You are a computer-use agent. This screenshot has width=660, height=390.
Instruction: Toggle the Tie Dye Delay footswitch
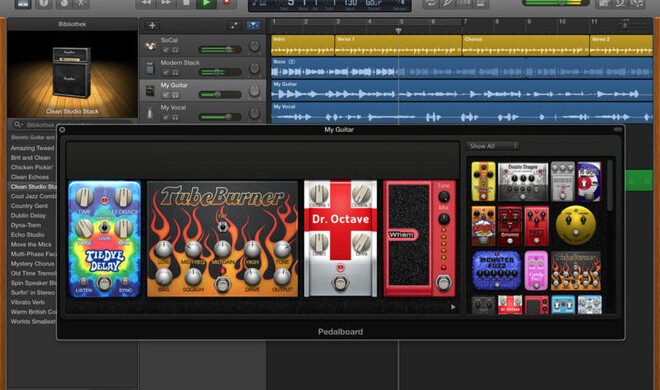104,283
